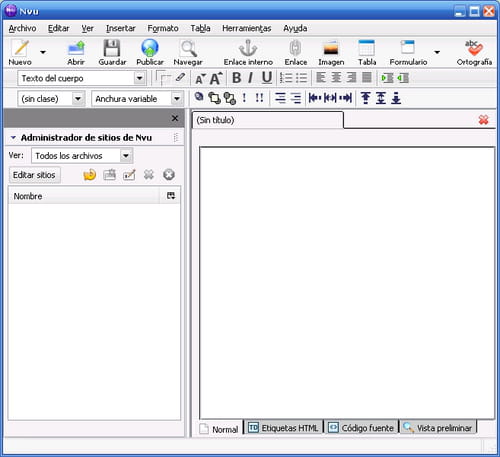Select the (Sin título) document tab
The image size is (500, 457).
[267, 120]
